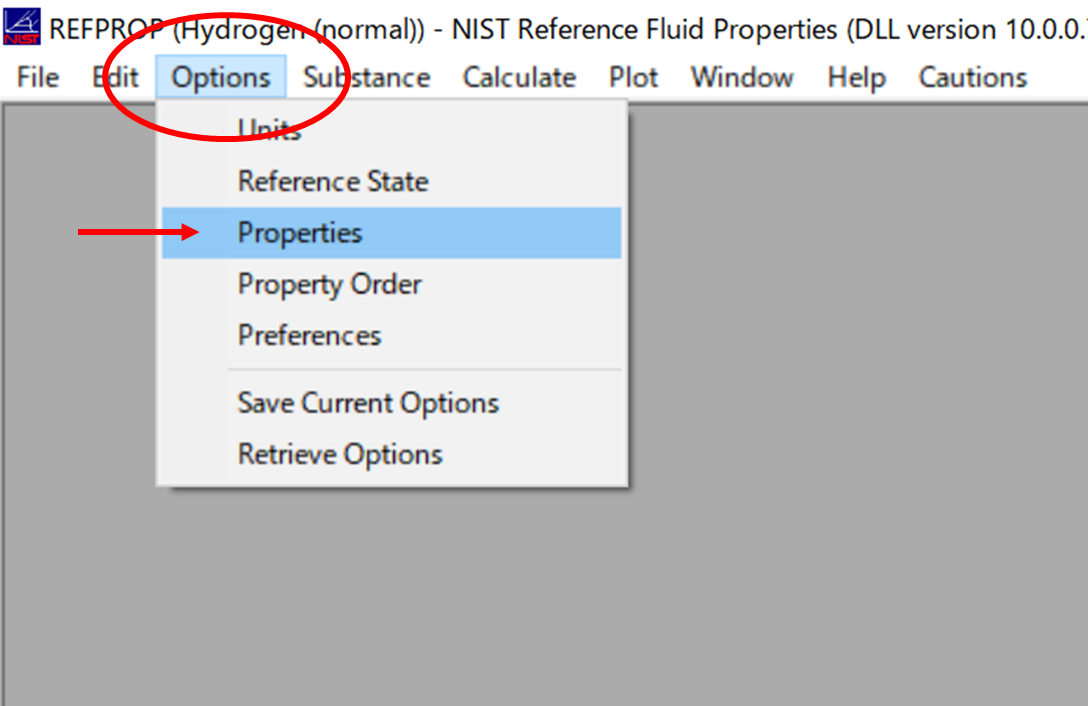
Task: Select the Reference State menu entry
Action: tap(333, 182)
